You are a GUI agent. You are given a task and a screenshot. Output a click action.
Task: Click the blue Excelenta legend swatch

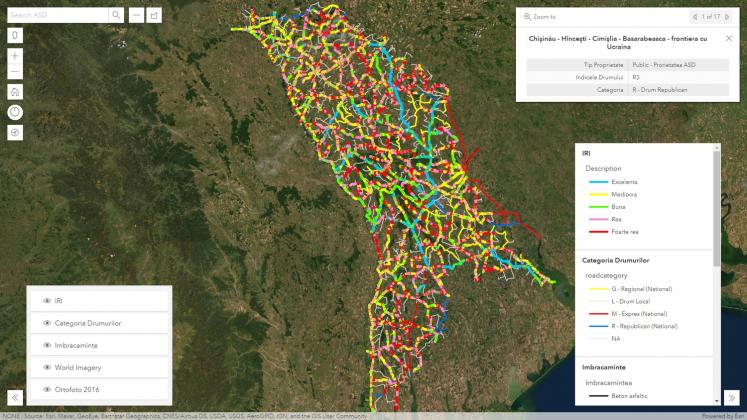pyautogui.click(x=598, y=182)
